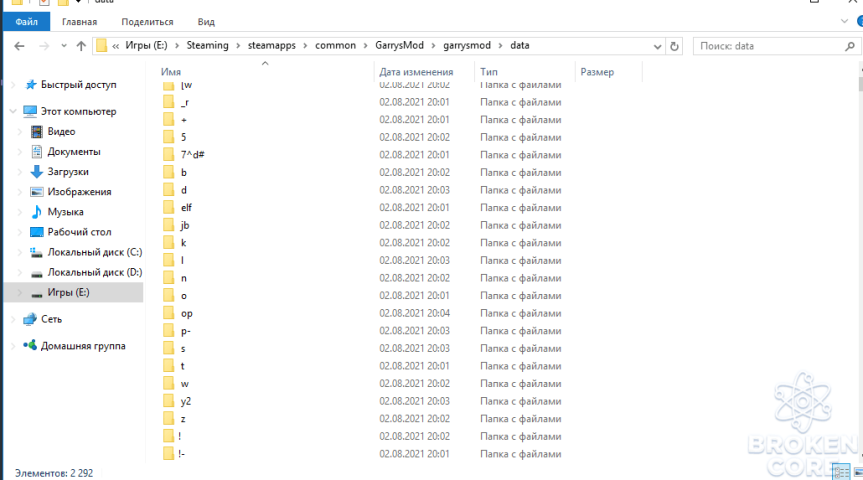Open recent locations dropdown arrow
The height and width of the screenshot is (480, 863).
[x=64, y=46]
